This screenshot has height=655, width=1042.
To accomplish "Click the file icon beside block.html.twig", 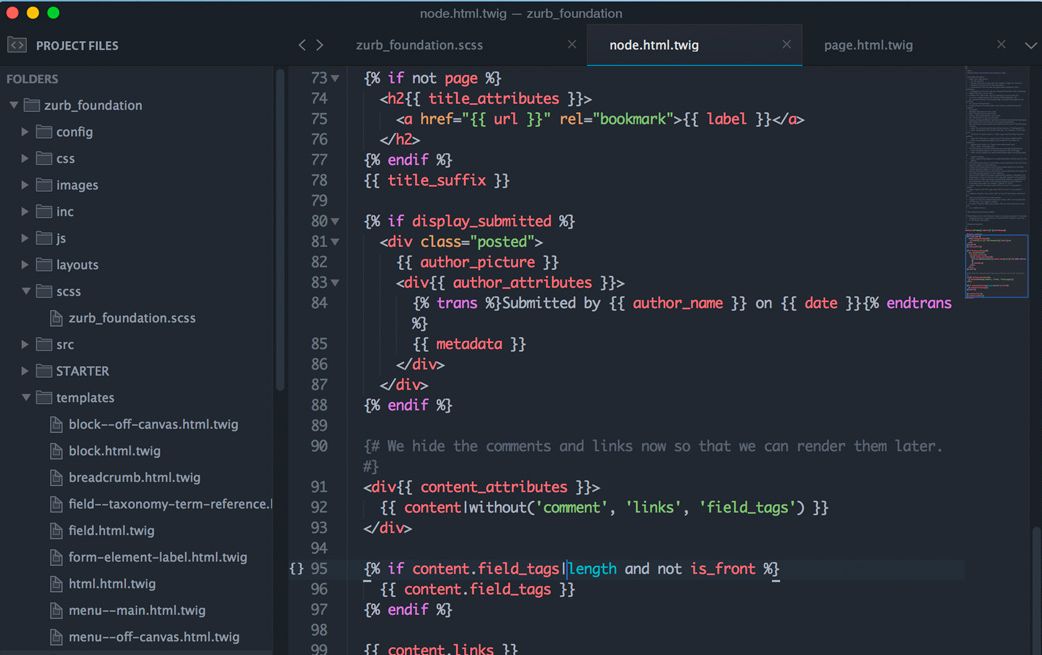I will tap(56, 450).
